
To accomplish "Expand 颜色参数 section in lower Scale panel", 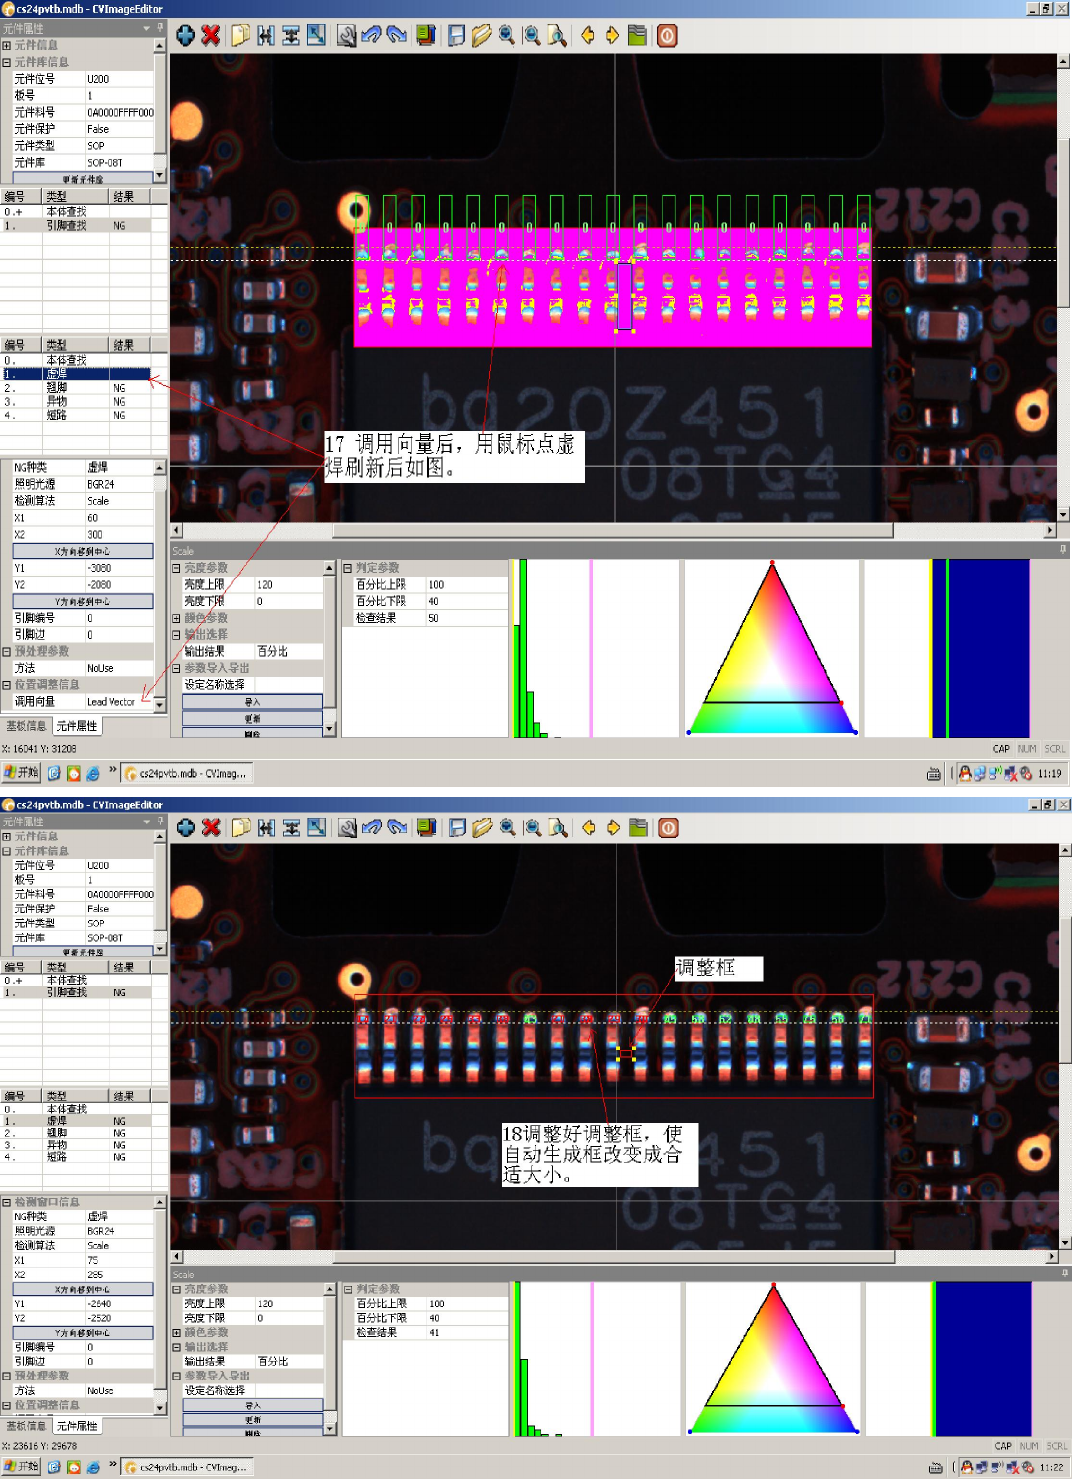I will pos(176,1333).
